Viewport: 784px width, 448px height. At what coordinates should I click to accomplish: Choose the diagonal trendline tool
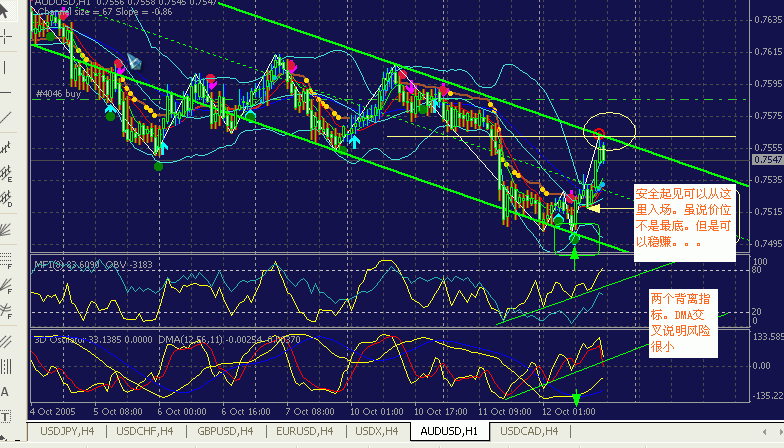point(6,118)
